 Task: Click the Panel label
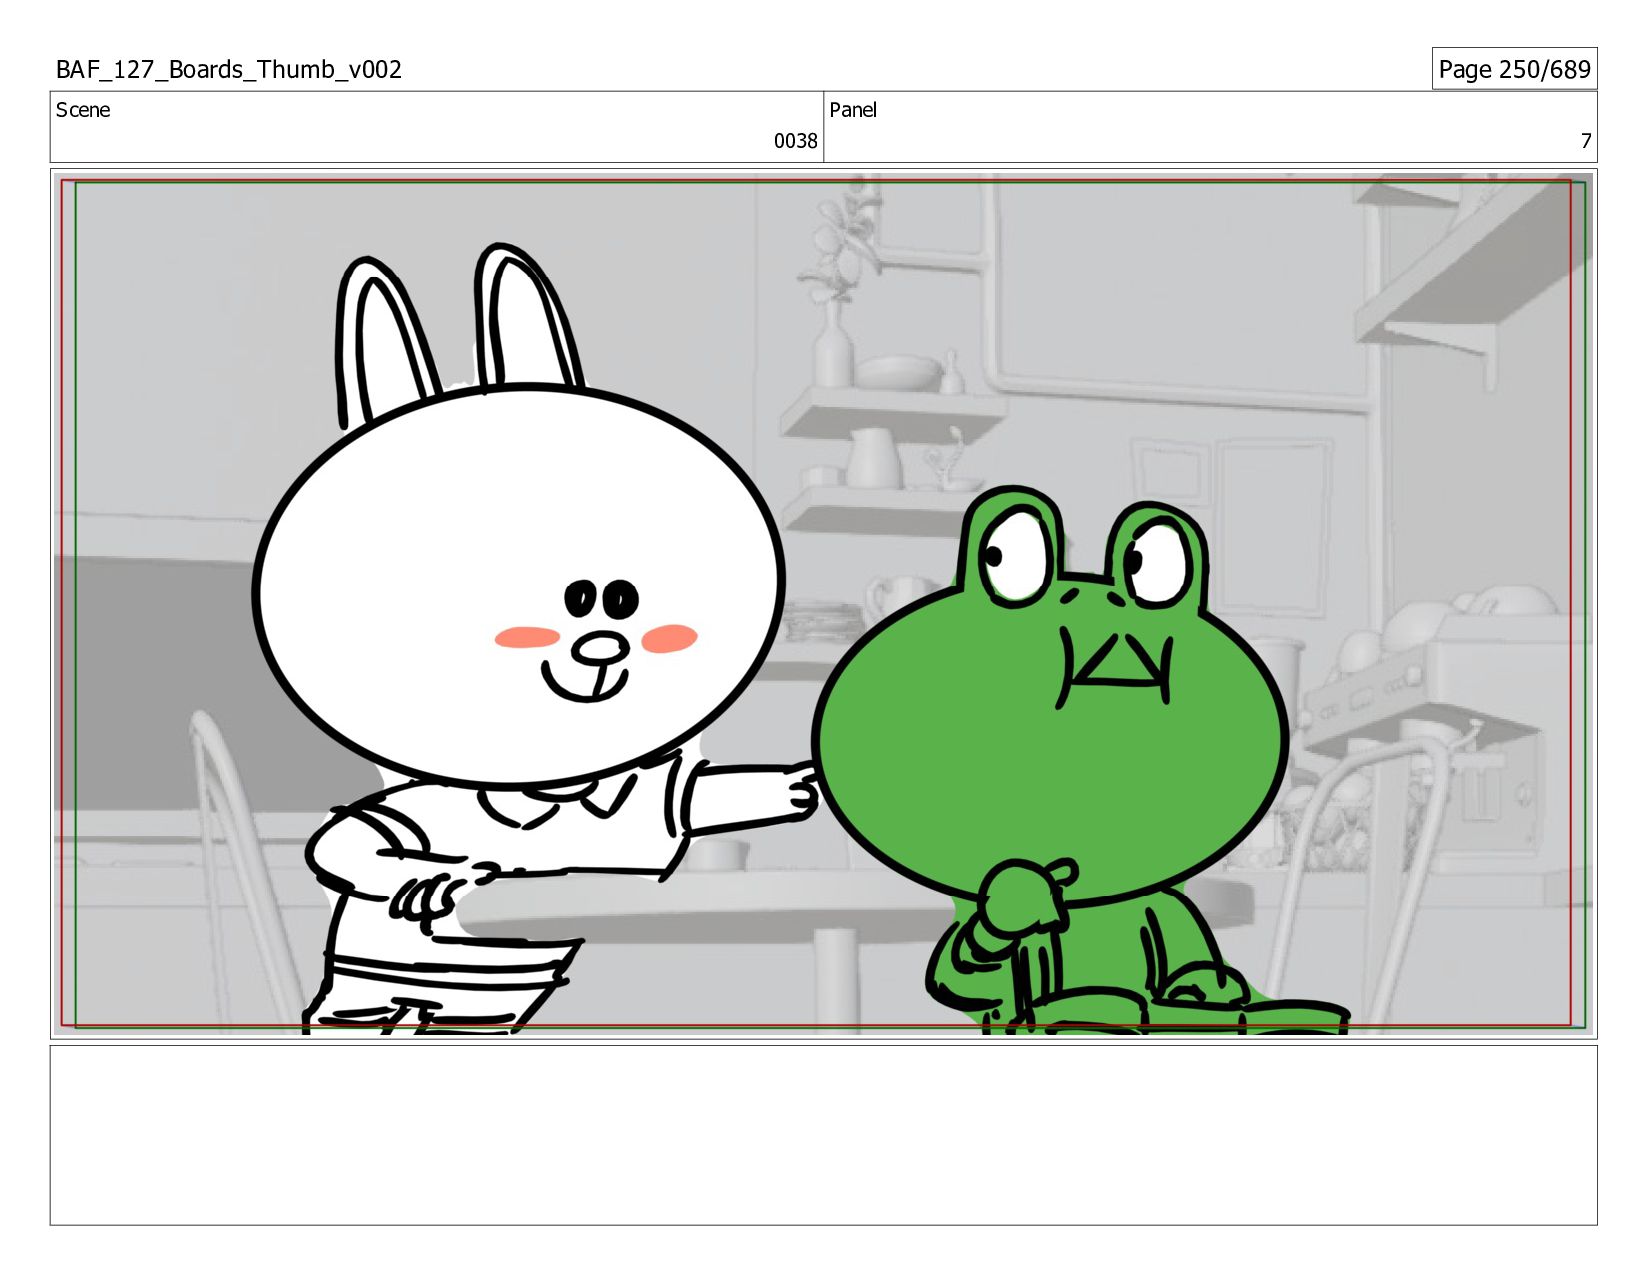pyautogui.click(x=853, y=110)
